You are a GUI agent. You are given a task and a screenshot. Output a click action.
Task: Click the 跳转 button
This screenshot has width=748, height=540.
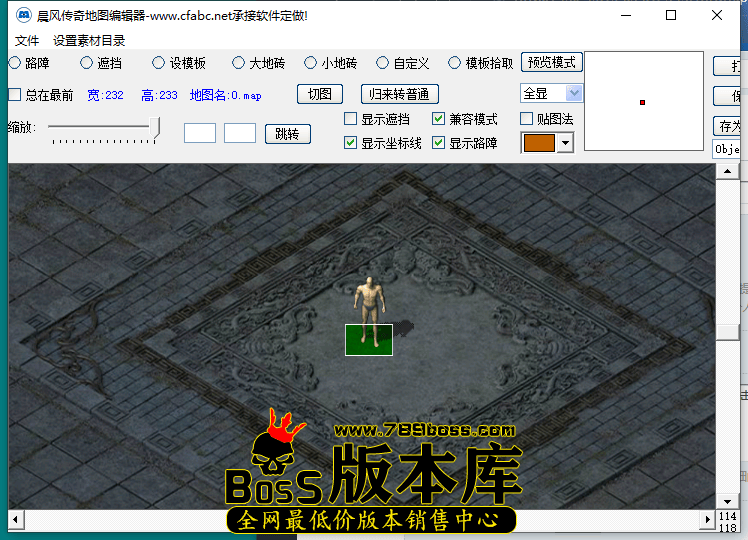point(288,134)
